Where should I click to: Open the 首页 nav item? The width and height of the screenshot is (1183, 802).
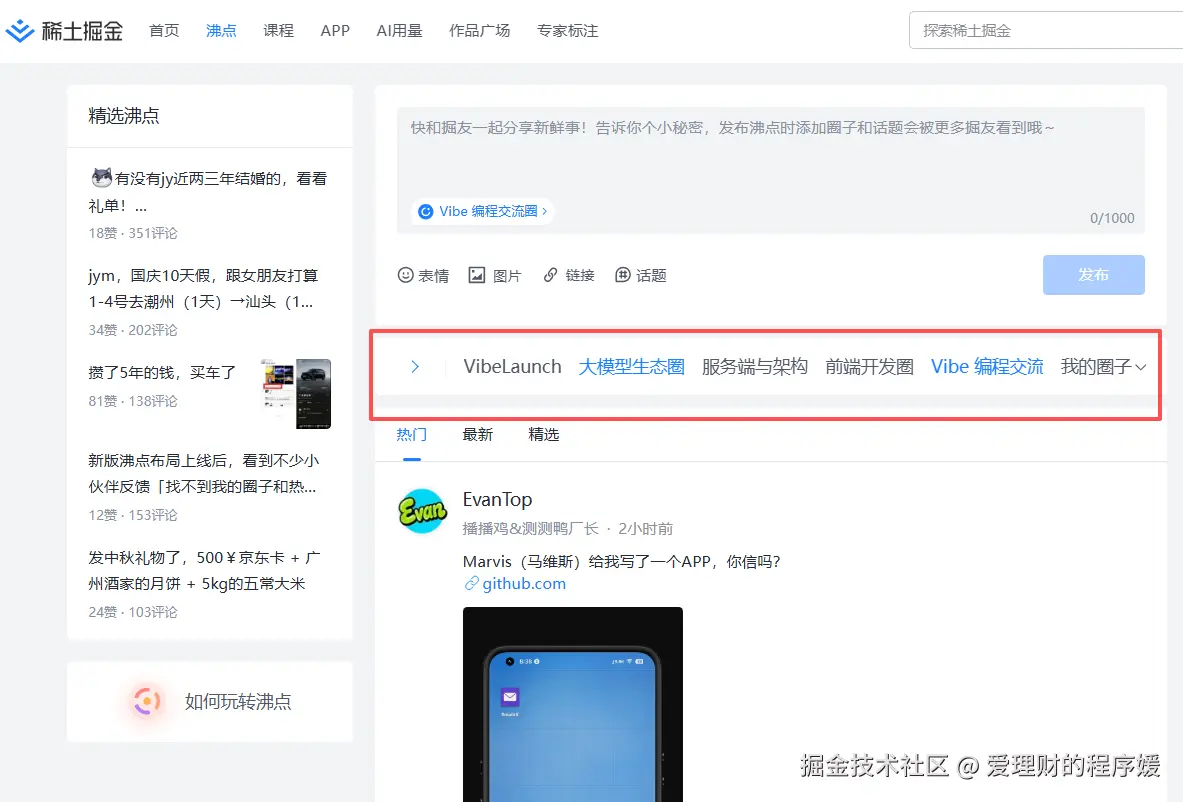(x=164, y=31)
